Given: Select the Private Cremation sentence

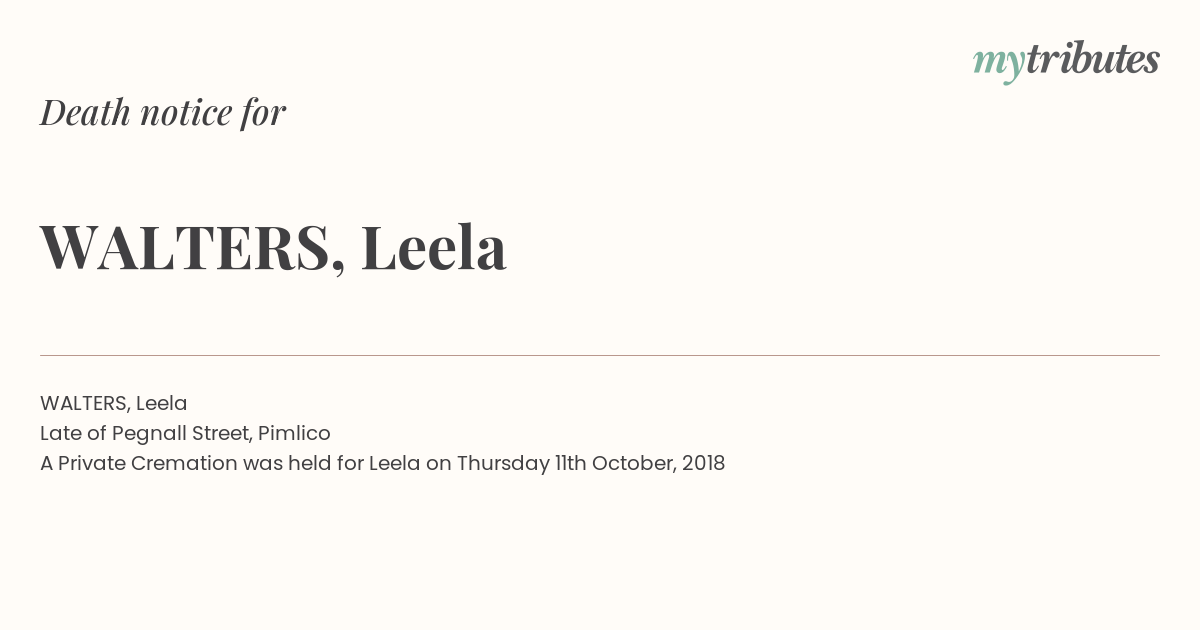Looking at the screenshot, I should point(382,463).
